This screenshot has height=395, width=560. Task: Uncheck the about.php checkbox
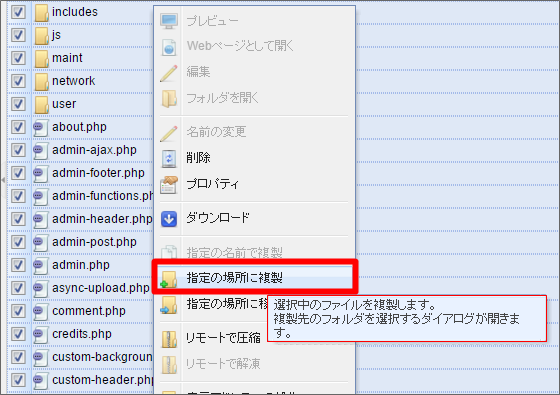pyautogui.click(x=18, y=127)
